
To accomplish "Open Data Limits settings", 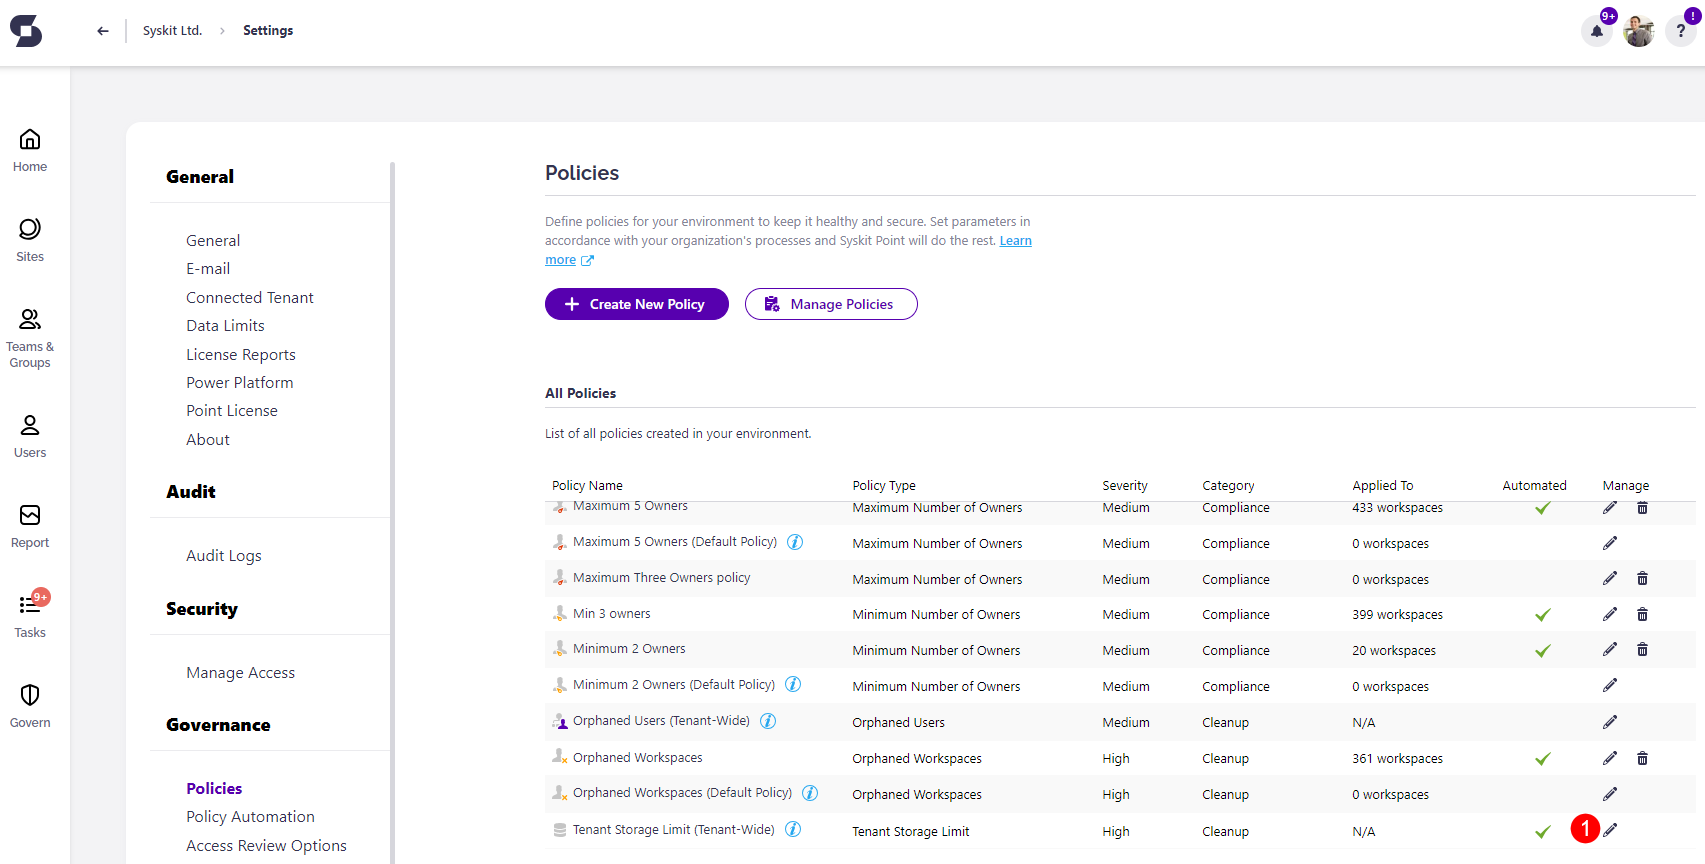I will point(225,326).
